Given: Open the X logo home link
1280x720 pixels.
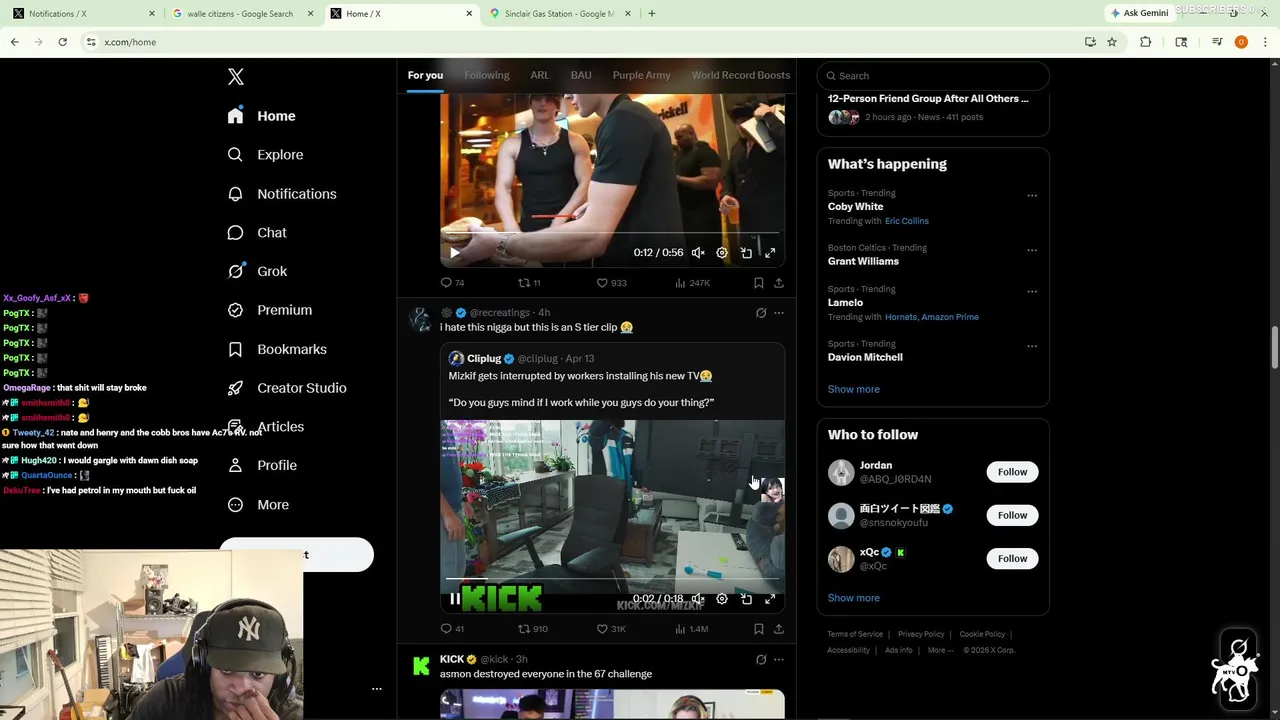Looking at the screenshot, I should 236,77.
